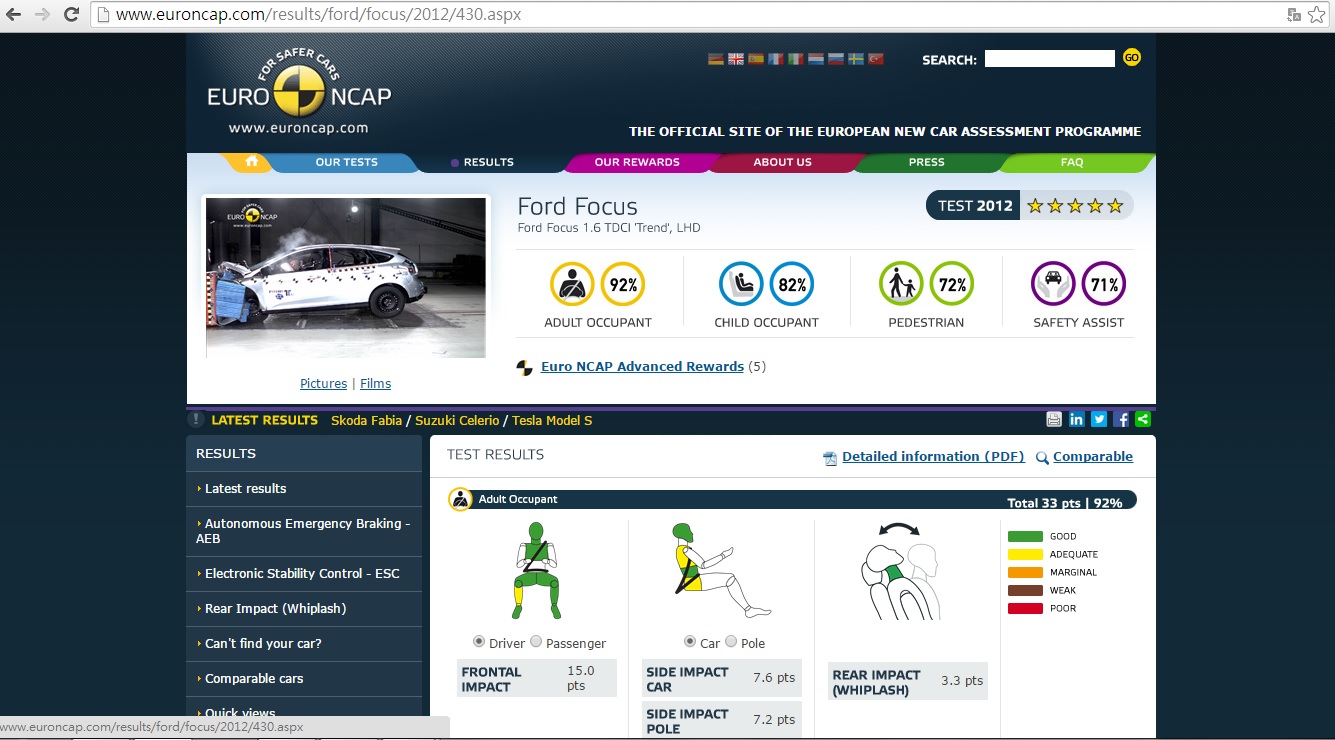
Task: Bookmark this page with the star
Action: pos(1318,15)
